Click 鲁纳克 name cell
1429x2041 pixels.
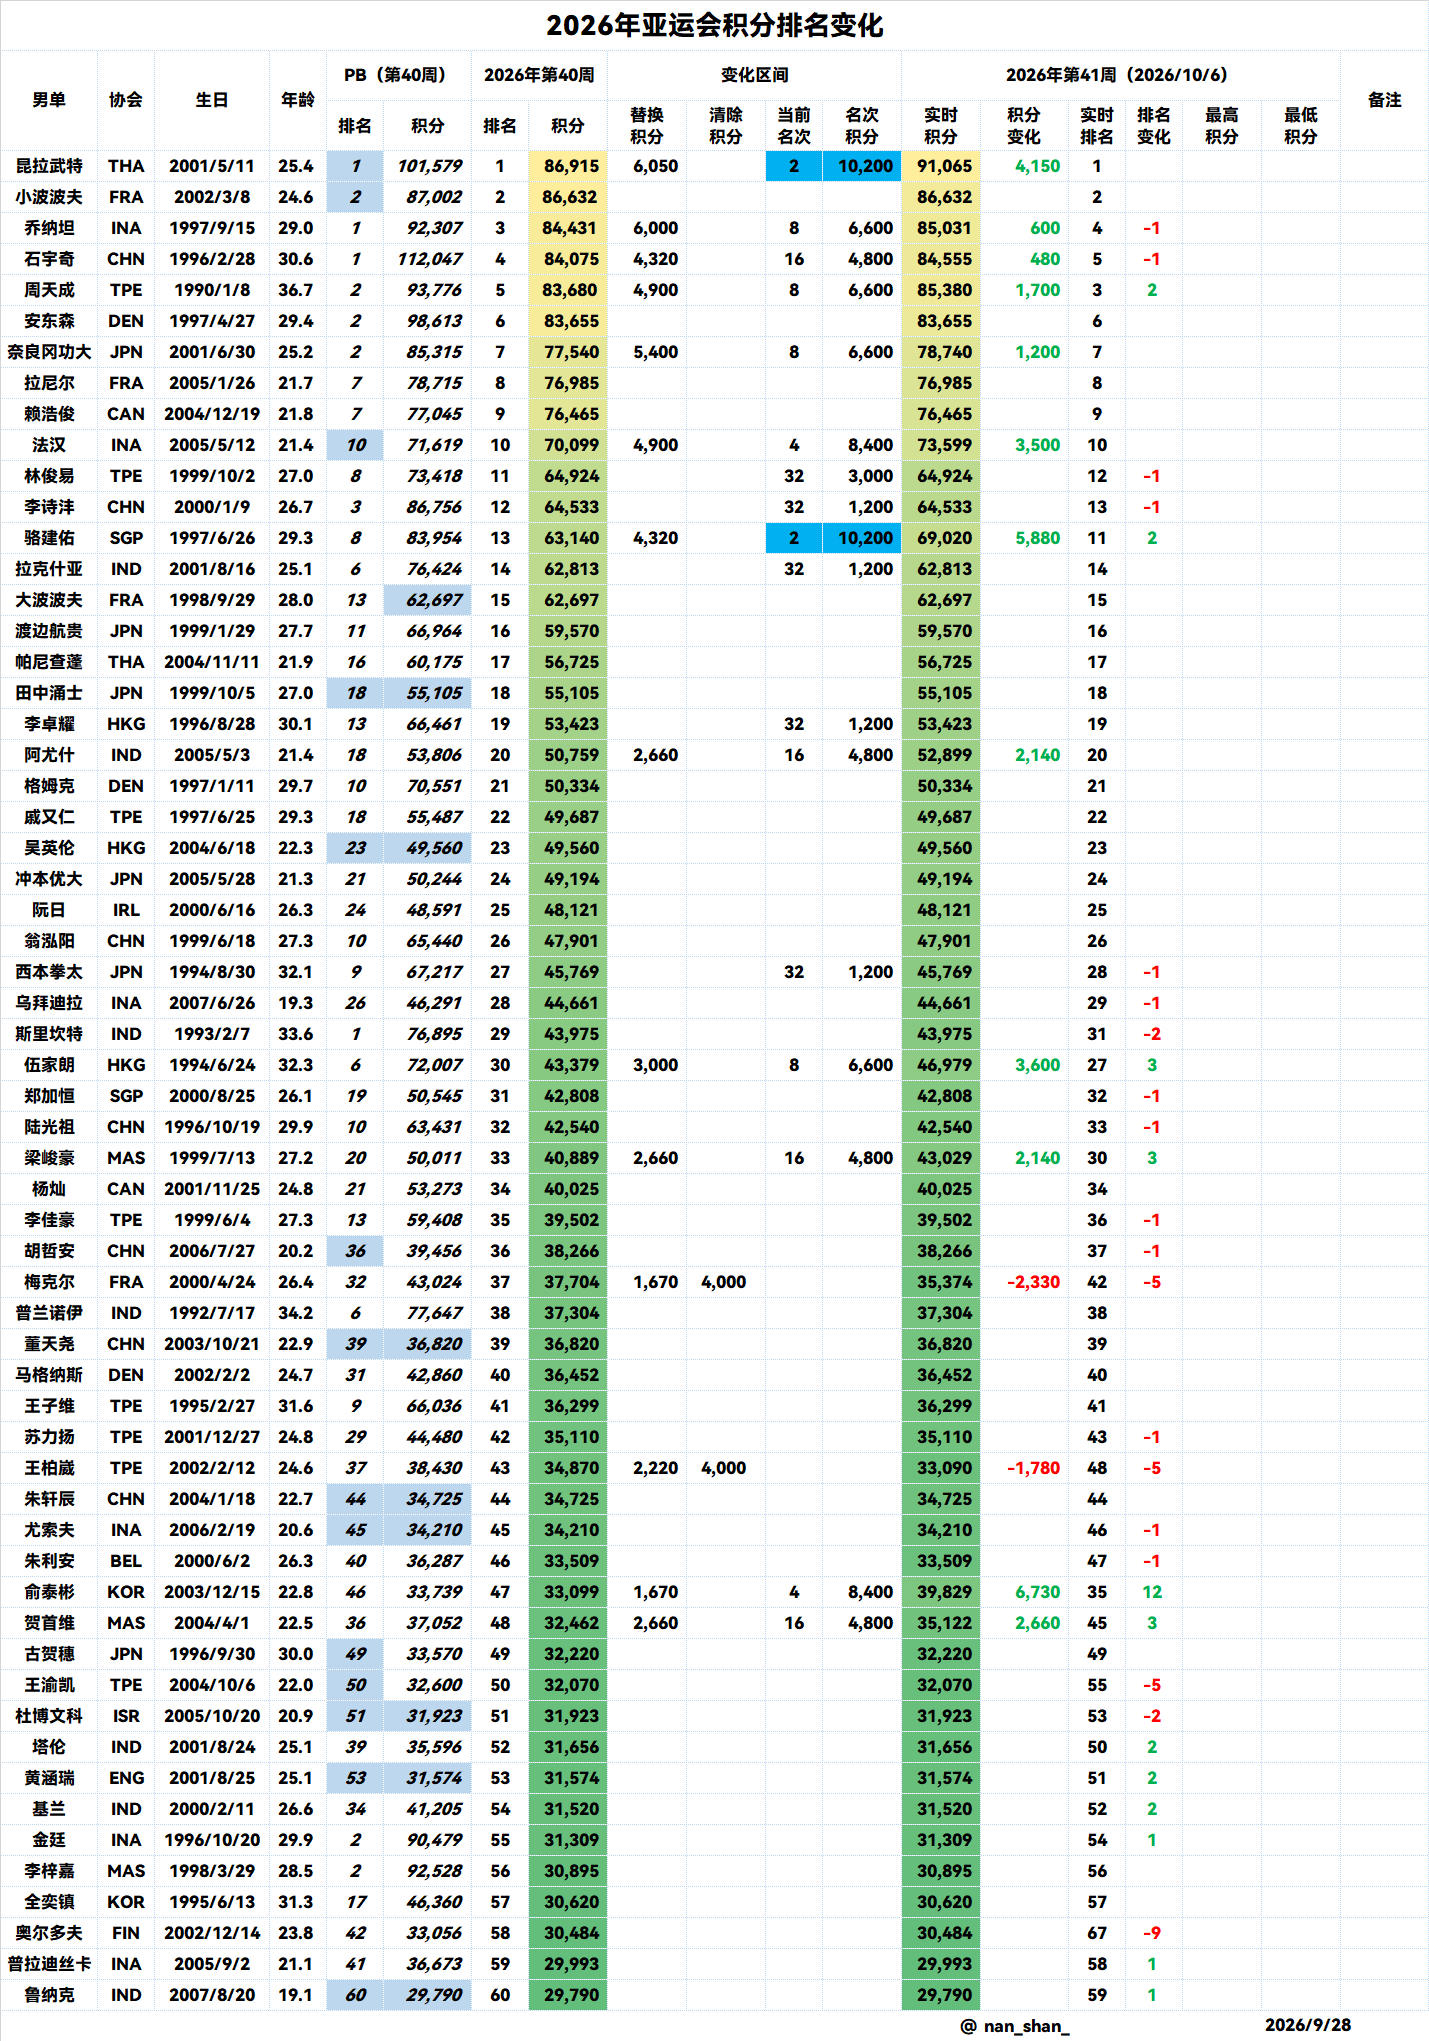pos(49,1995)
